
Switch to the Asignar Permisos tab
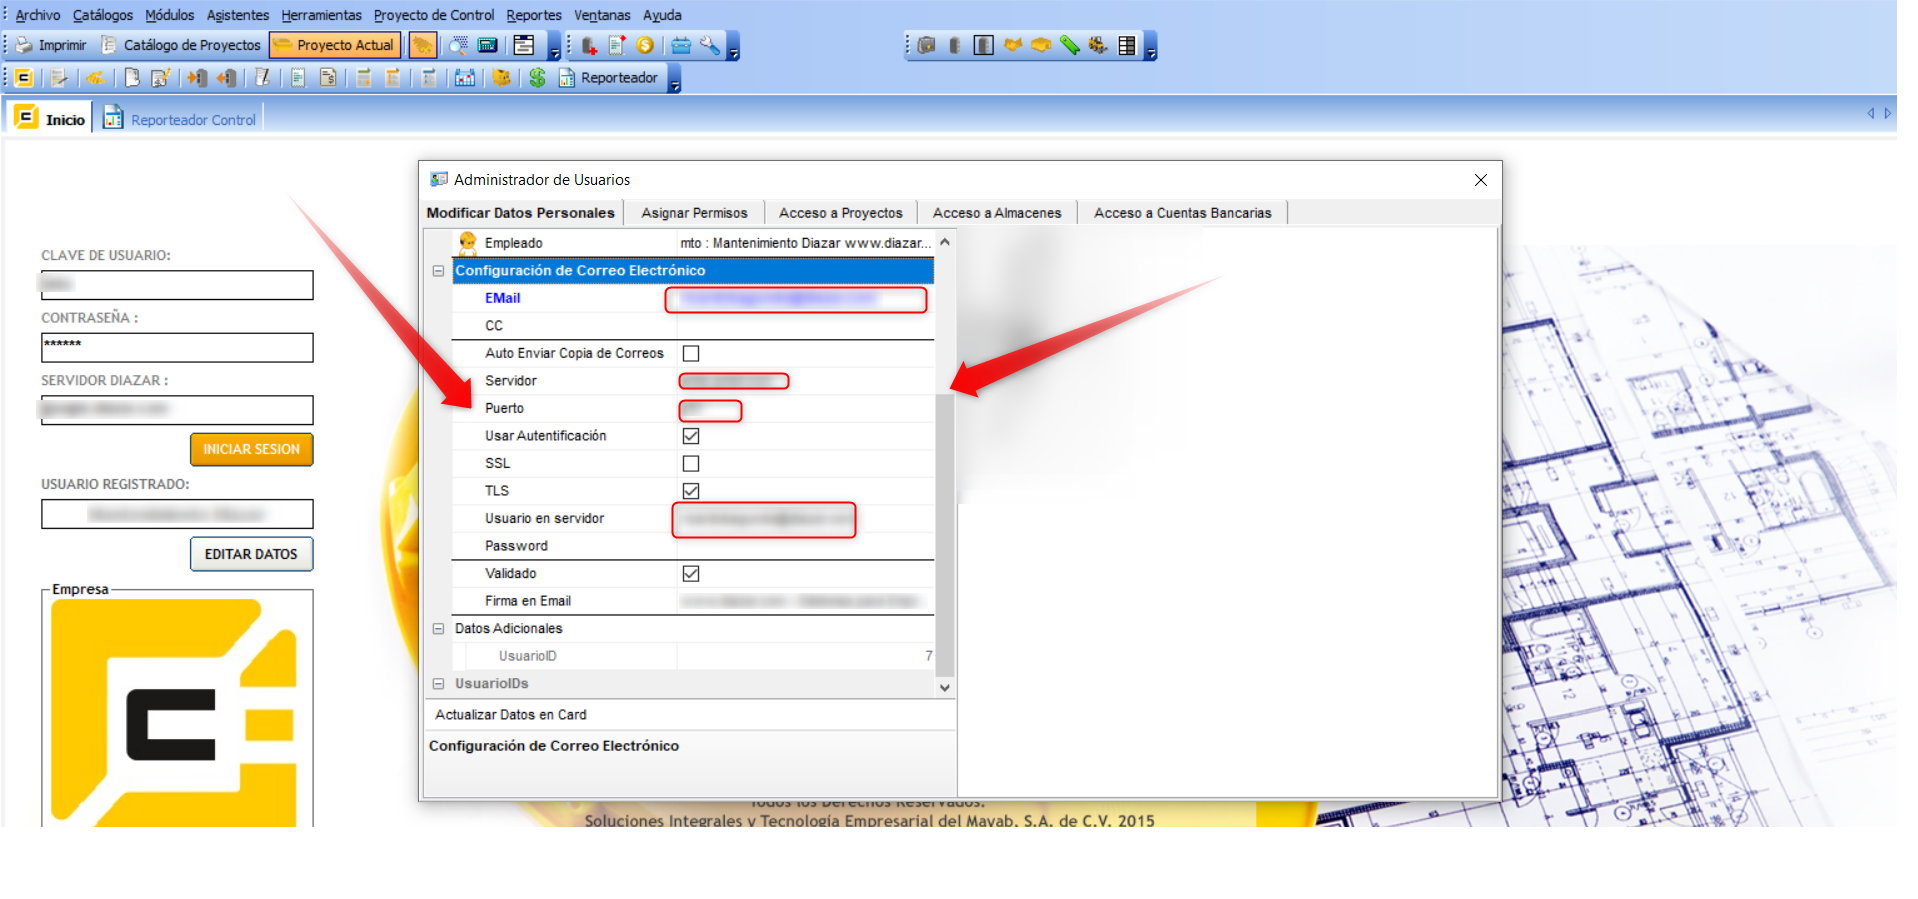point(694,213)
